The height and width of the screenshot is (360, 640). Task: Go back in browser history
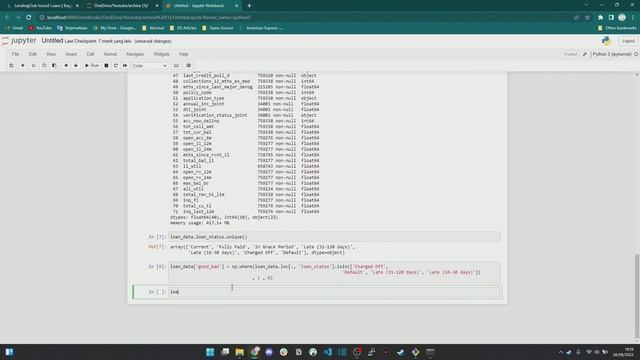(7, 18)
